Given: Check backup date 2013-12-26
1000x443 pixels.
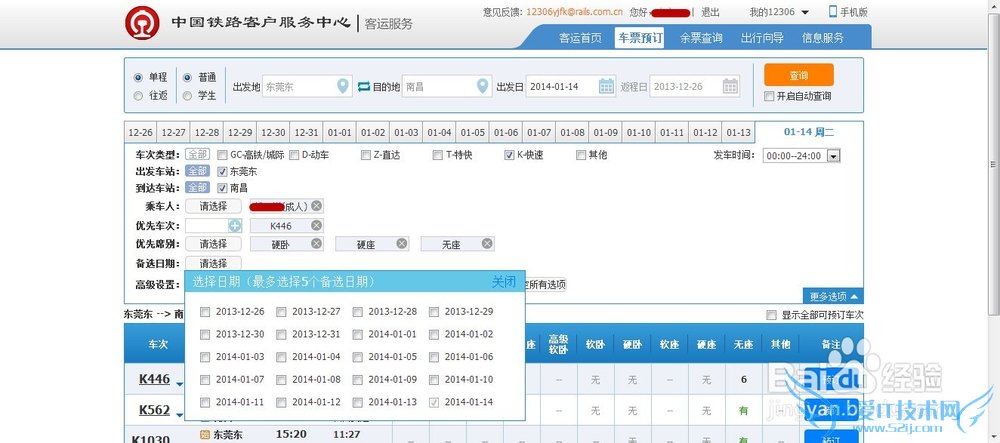Looking at the screenshot, I should (x=205, y=312).
